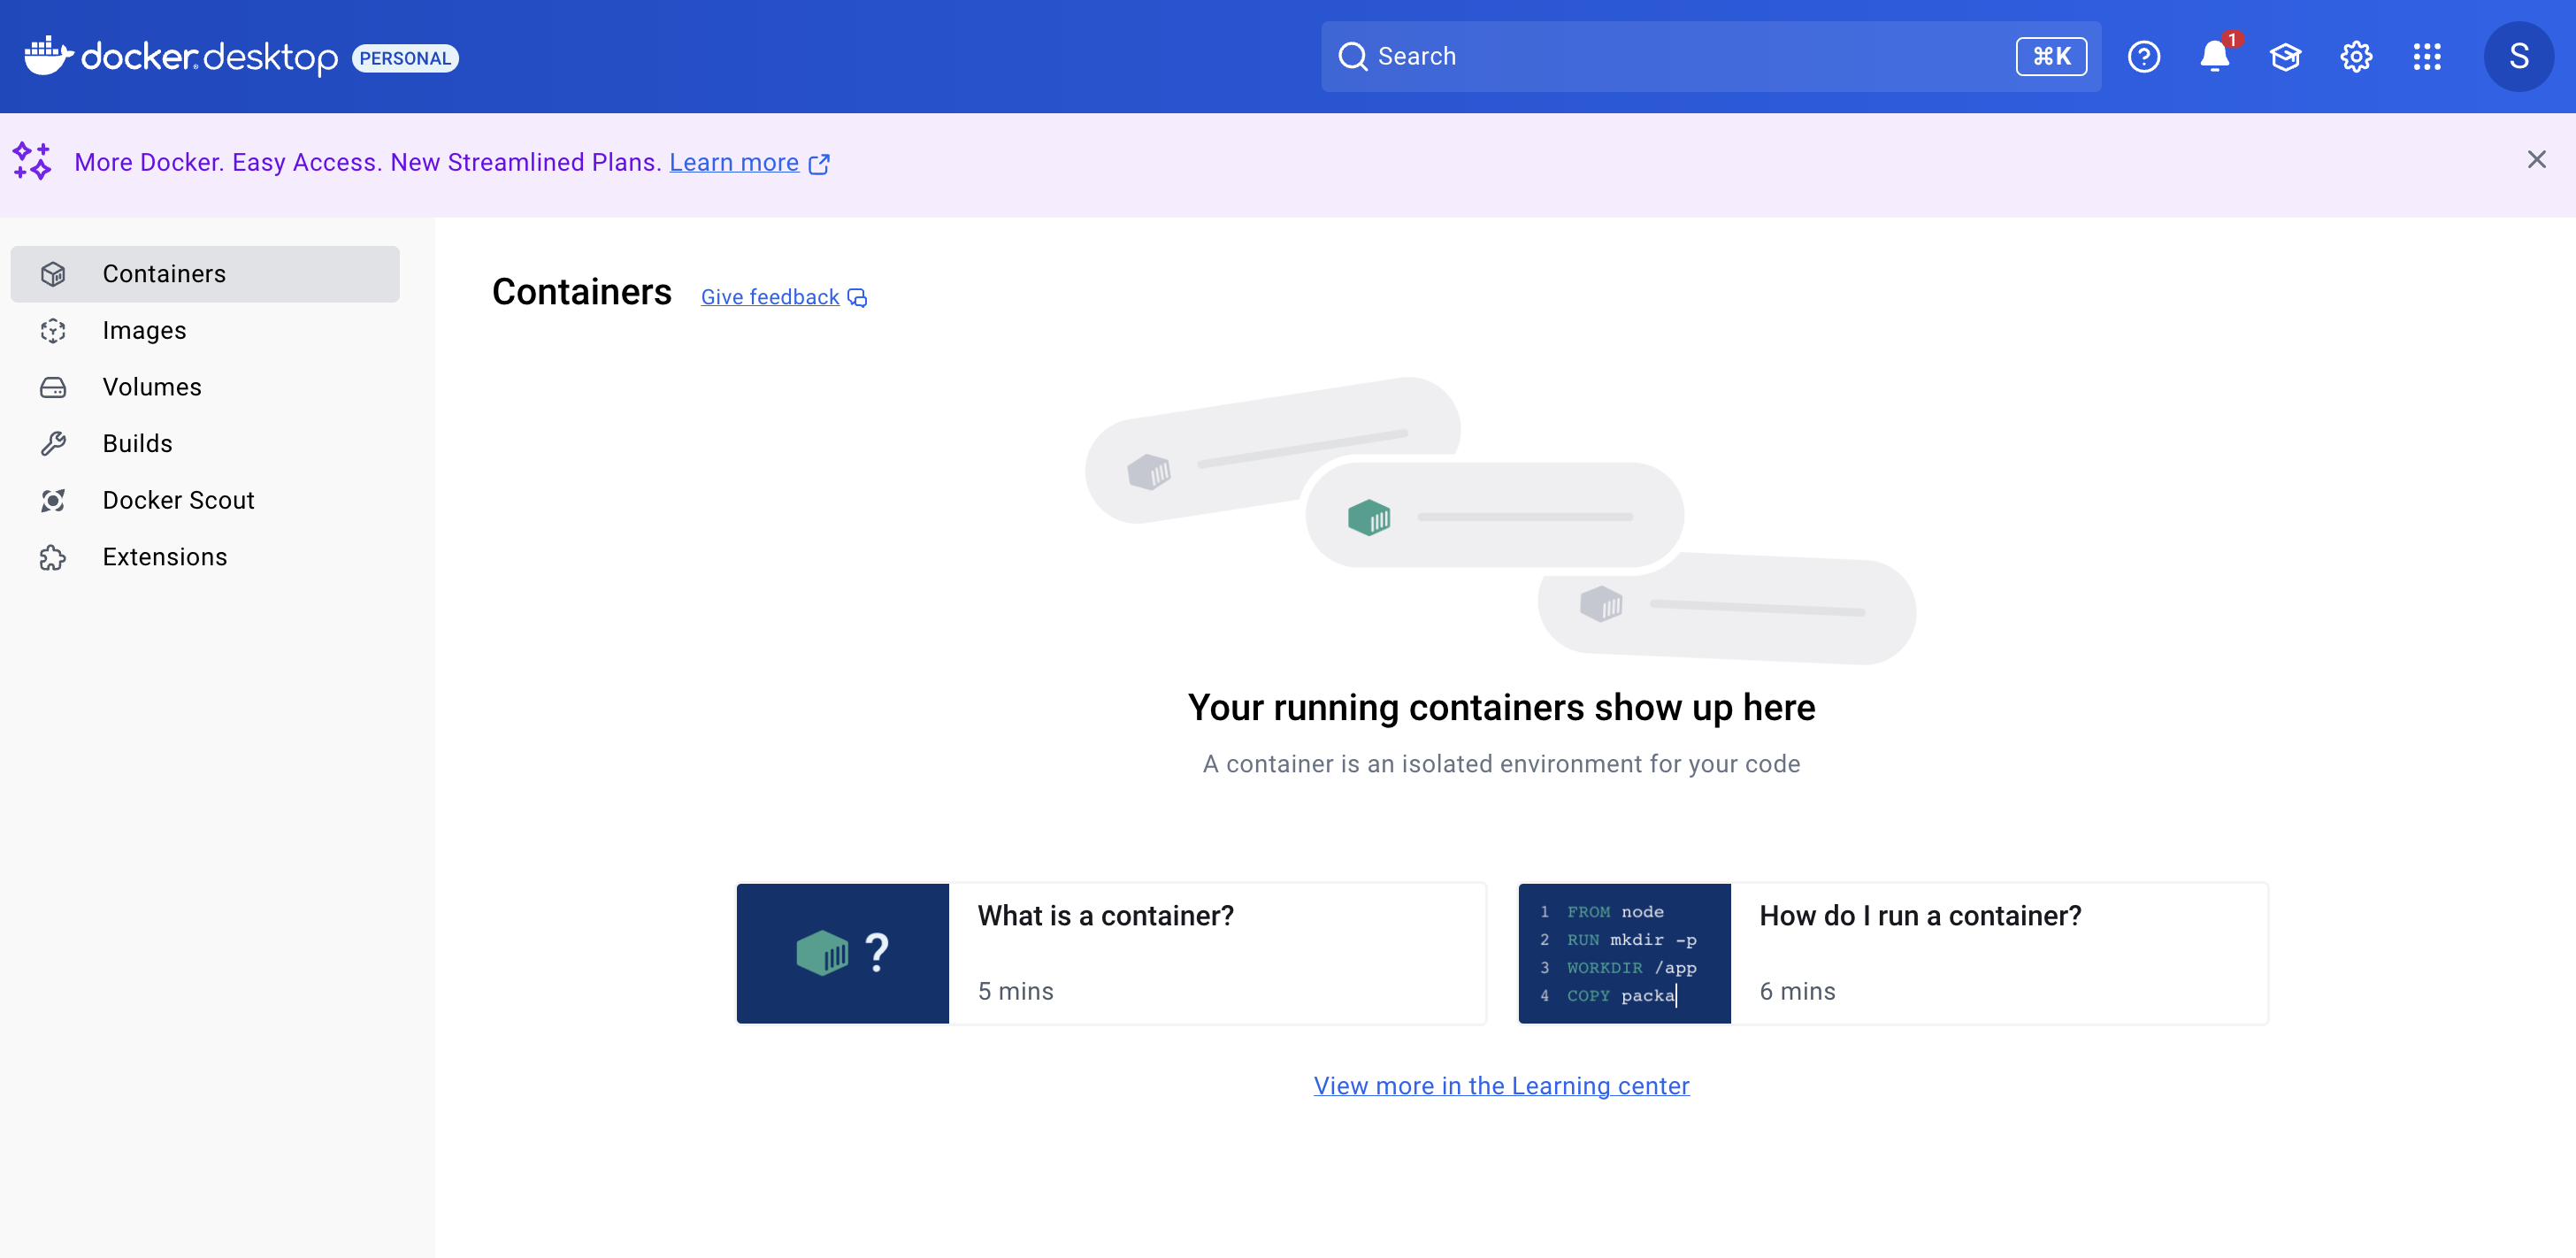Open the notifications bell

coord(2214,56)
